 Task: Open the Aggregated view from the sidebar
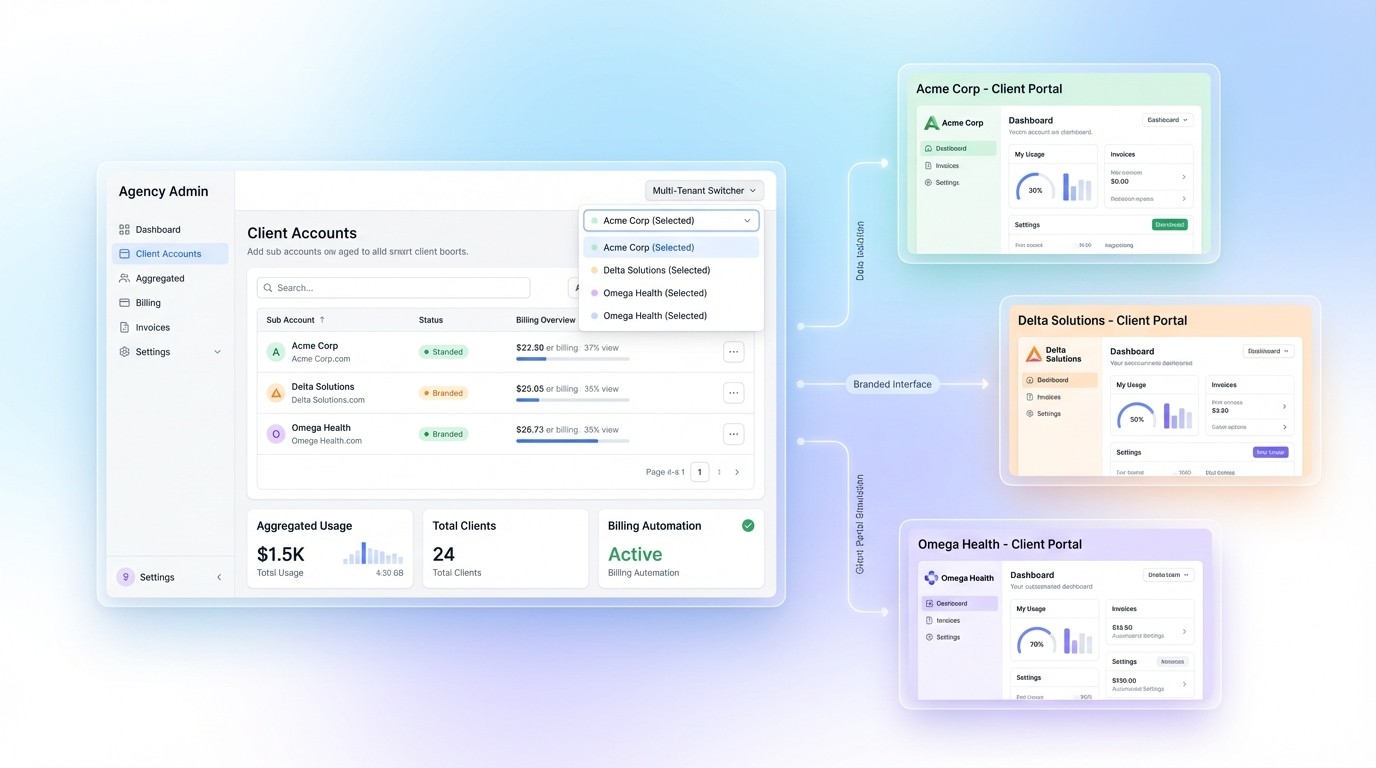[161, 277]
